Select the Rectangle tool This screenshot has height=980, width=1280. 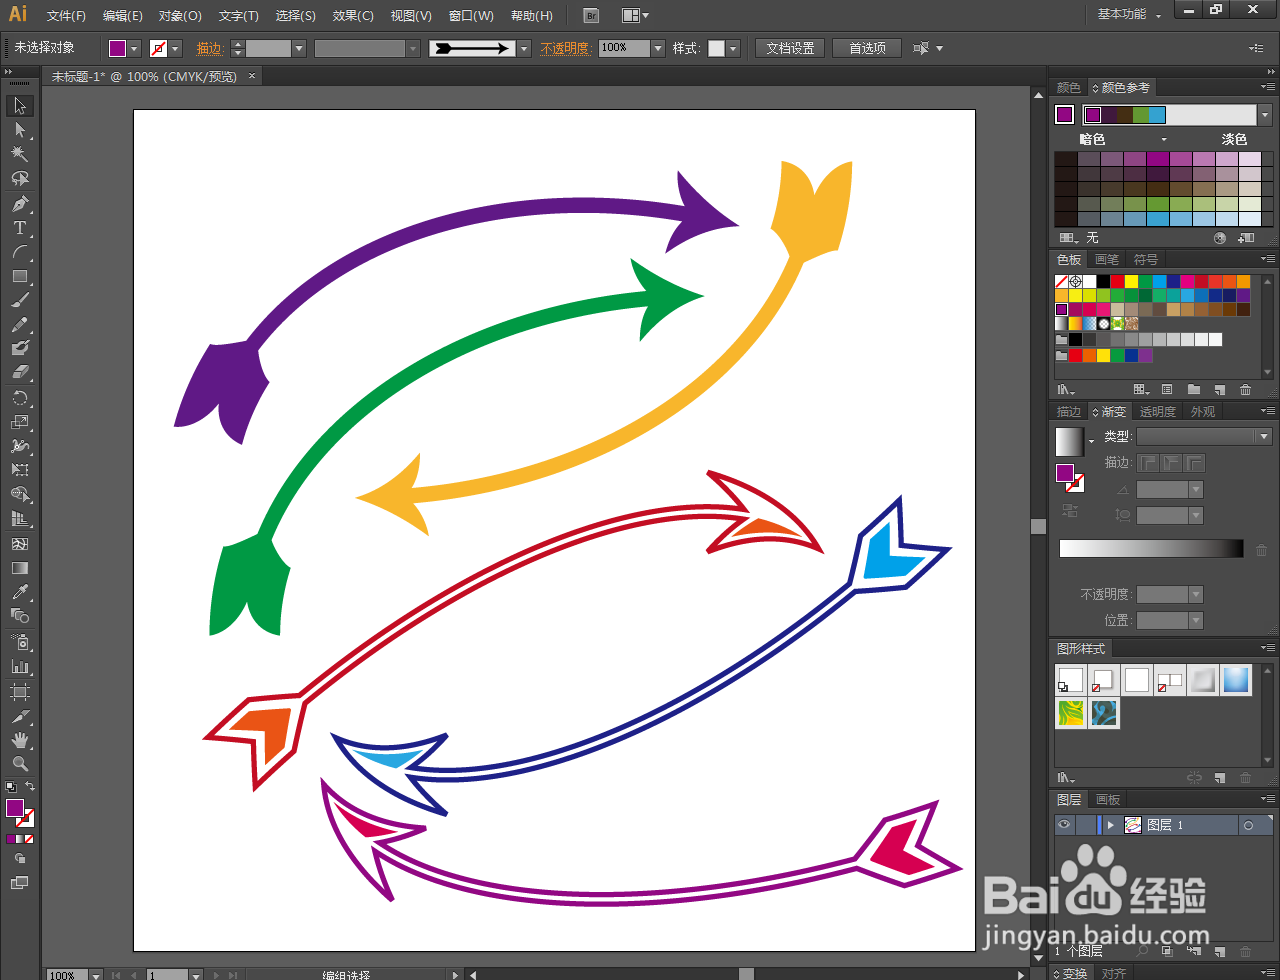point(20,276)
